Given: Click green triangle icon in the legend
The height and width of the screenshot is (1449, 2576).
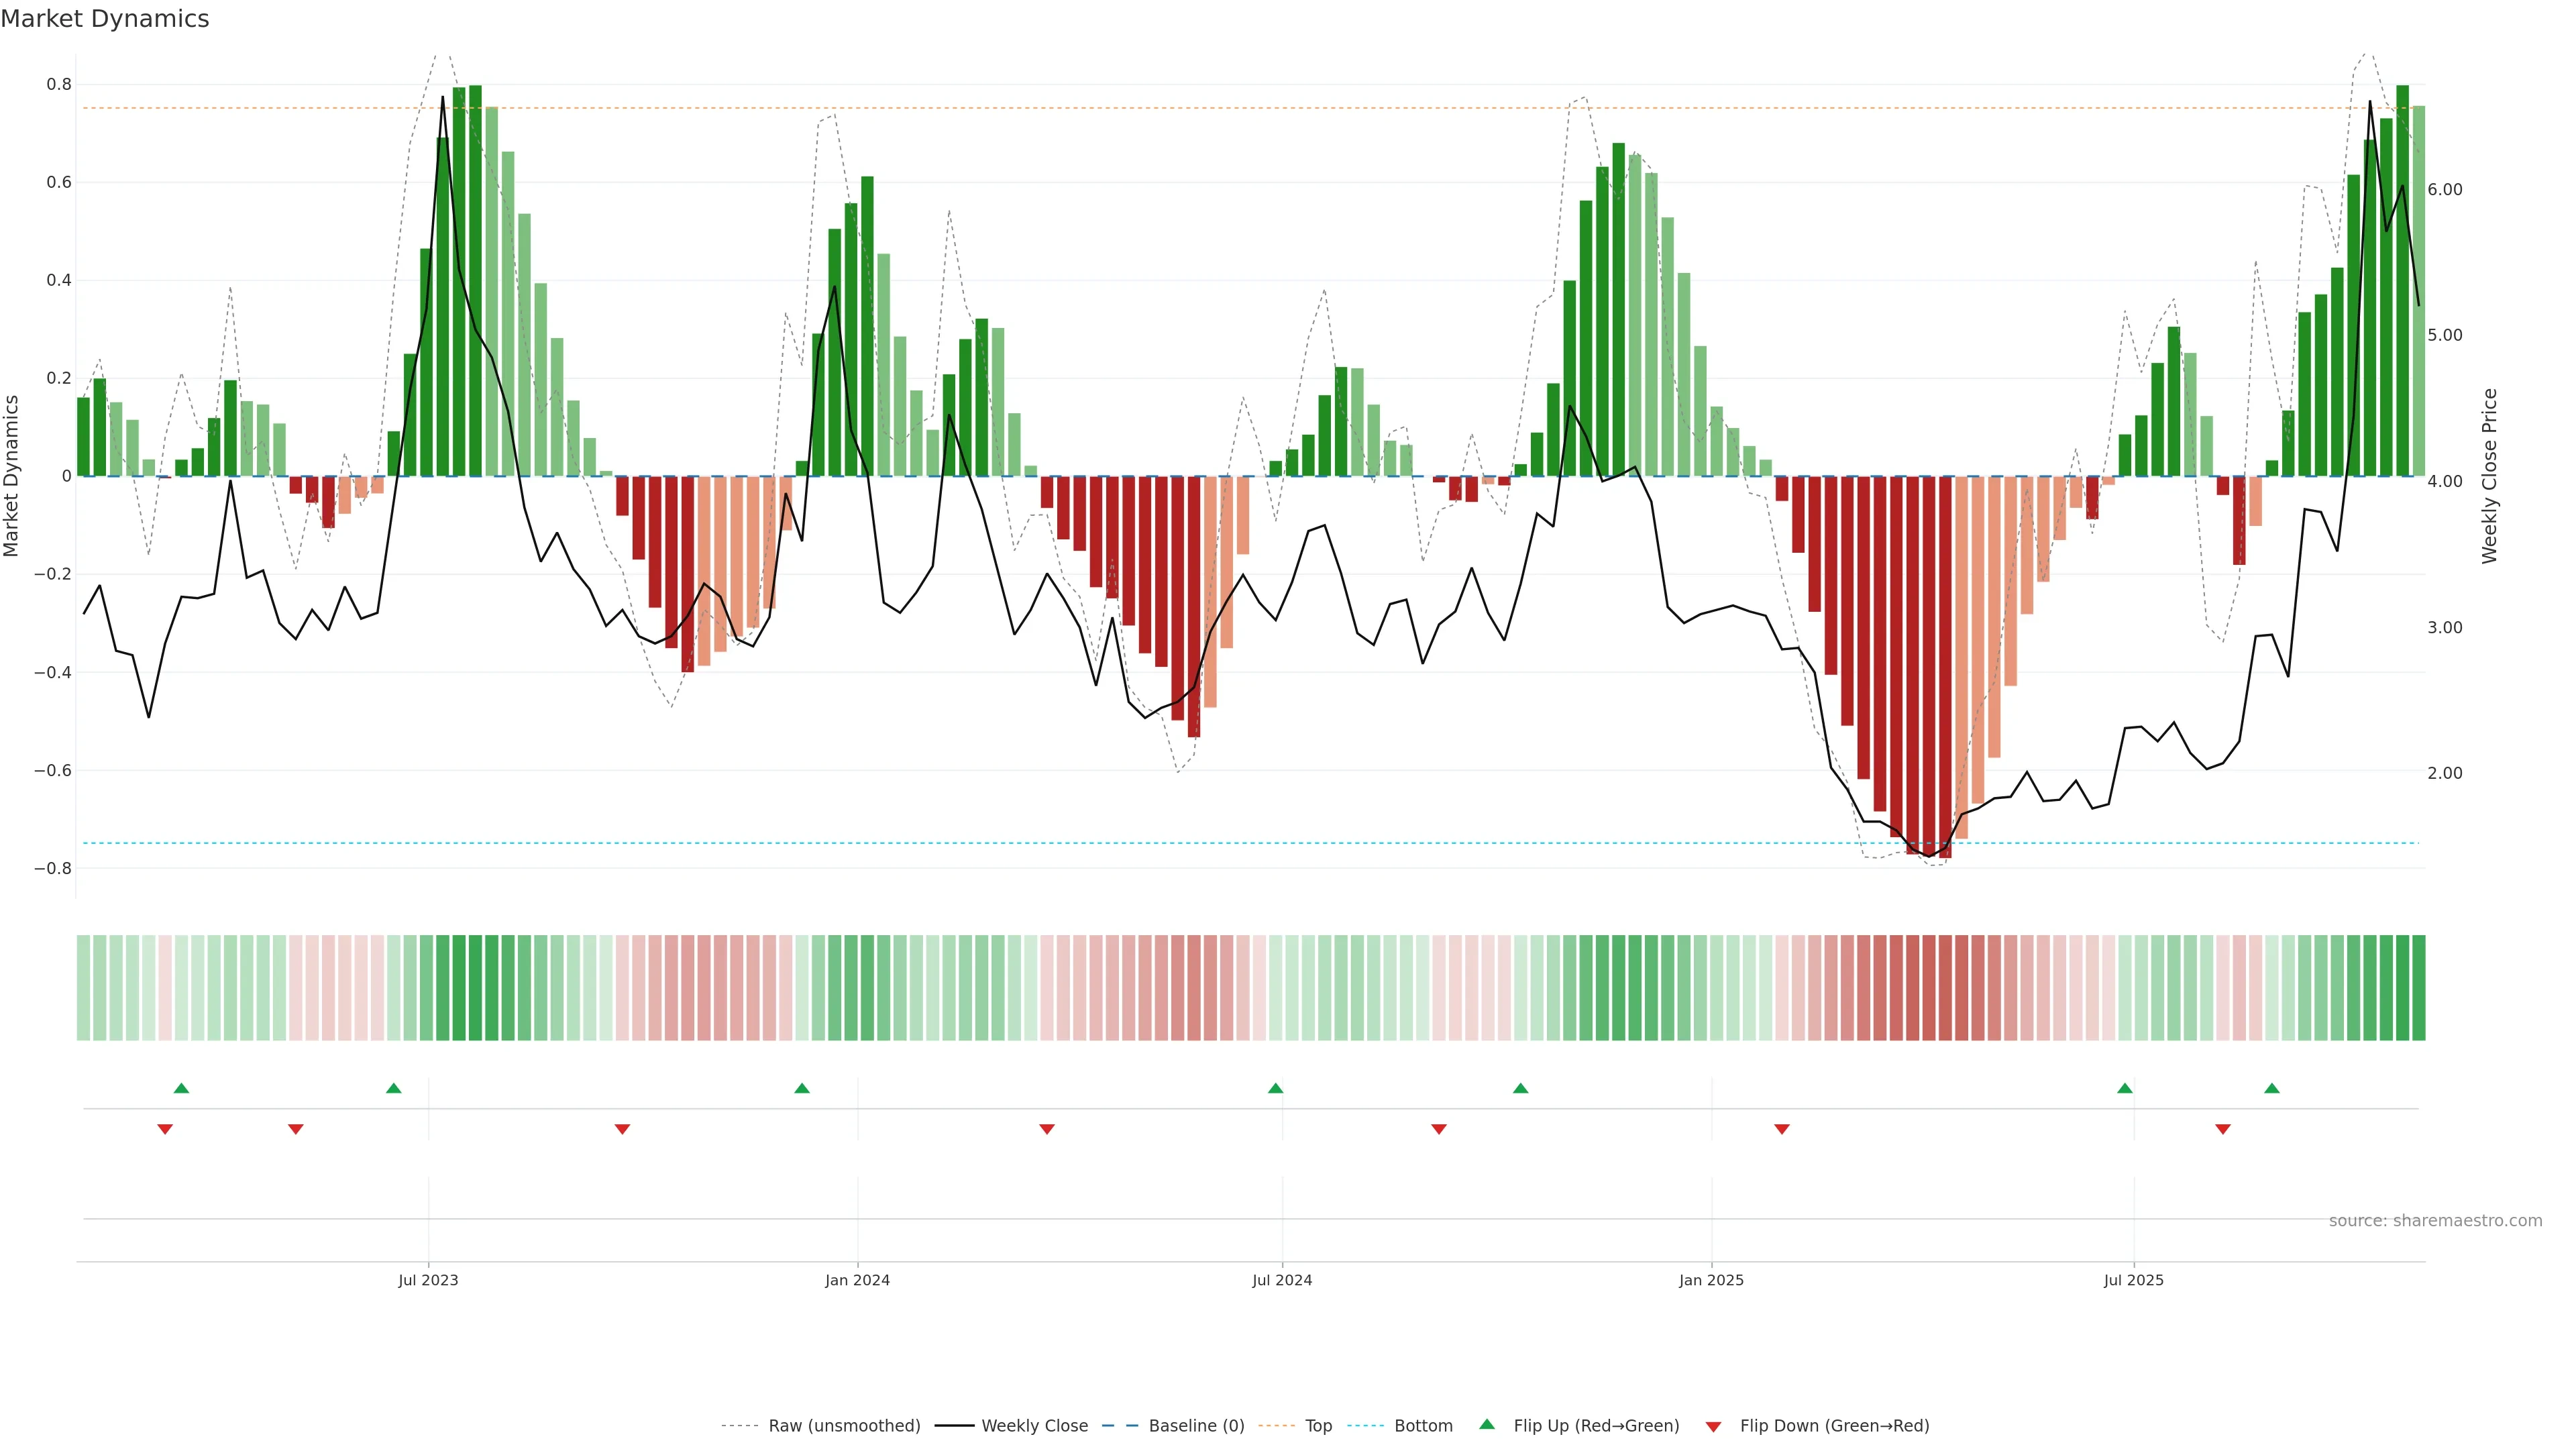Looking at the screenshot, I should click(1487, 1424).
